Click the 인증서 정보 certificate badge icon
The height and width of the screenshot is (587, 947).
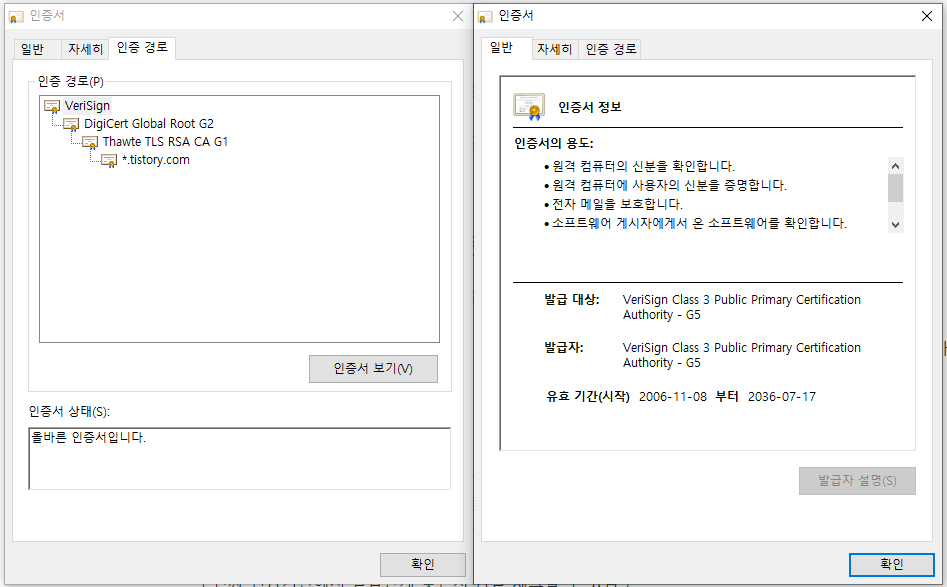(529, 107)
